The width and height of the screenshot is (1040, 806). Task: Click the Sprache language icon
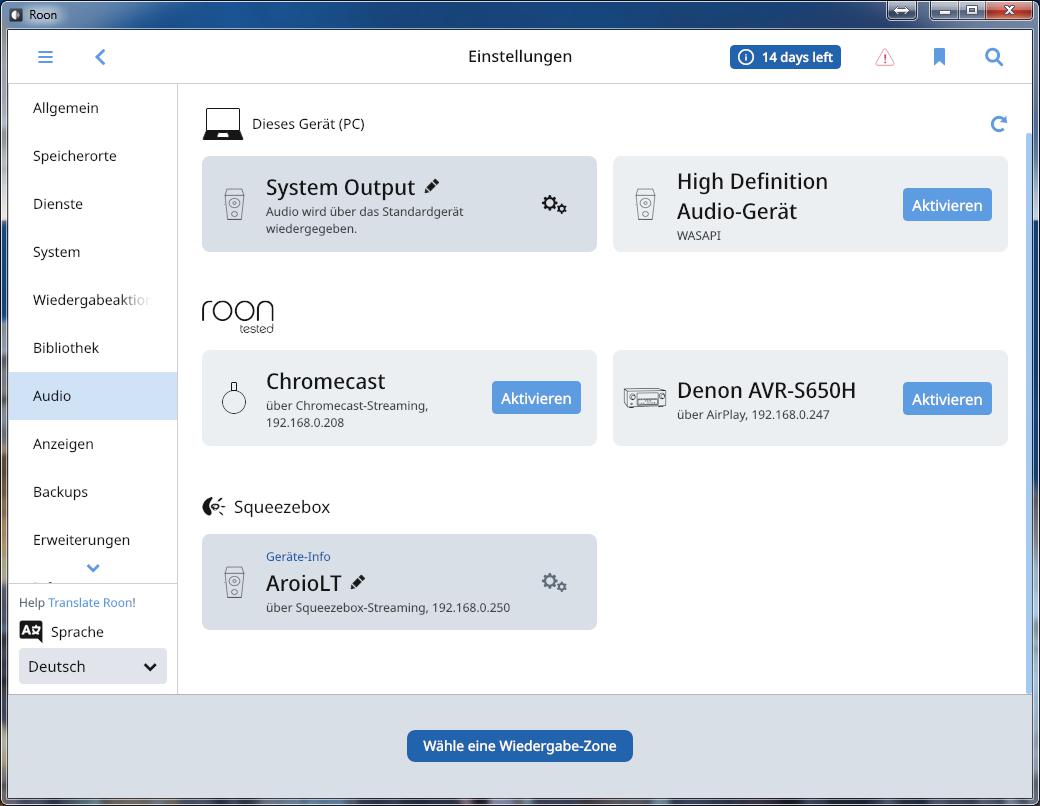[31, 631]
